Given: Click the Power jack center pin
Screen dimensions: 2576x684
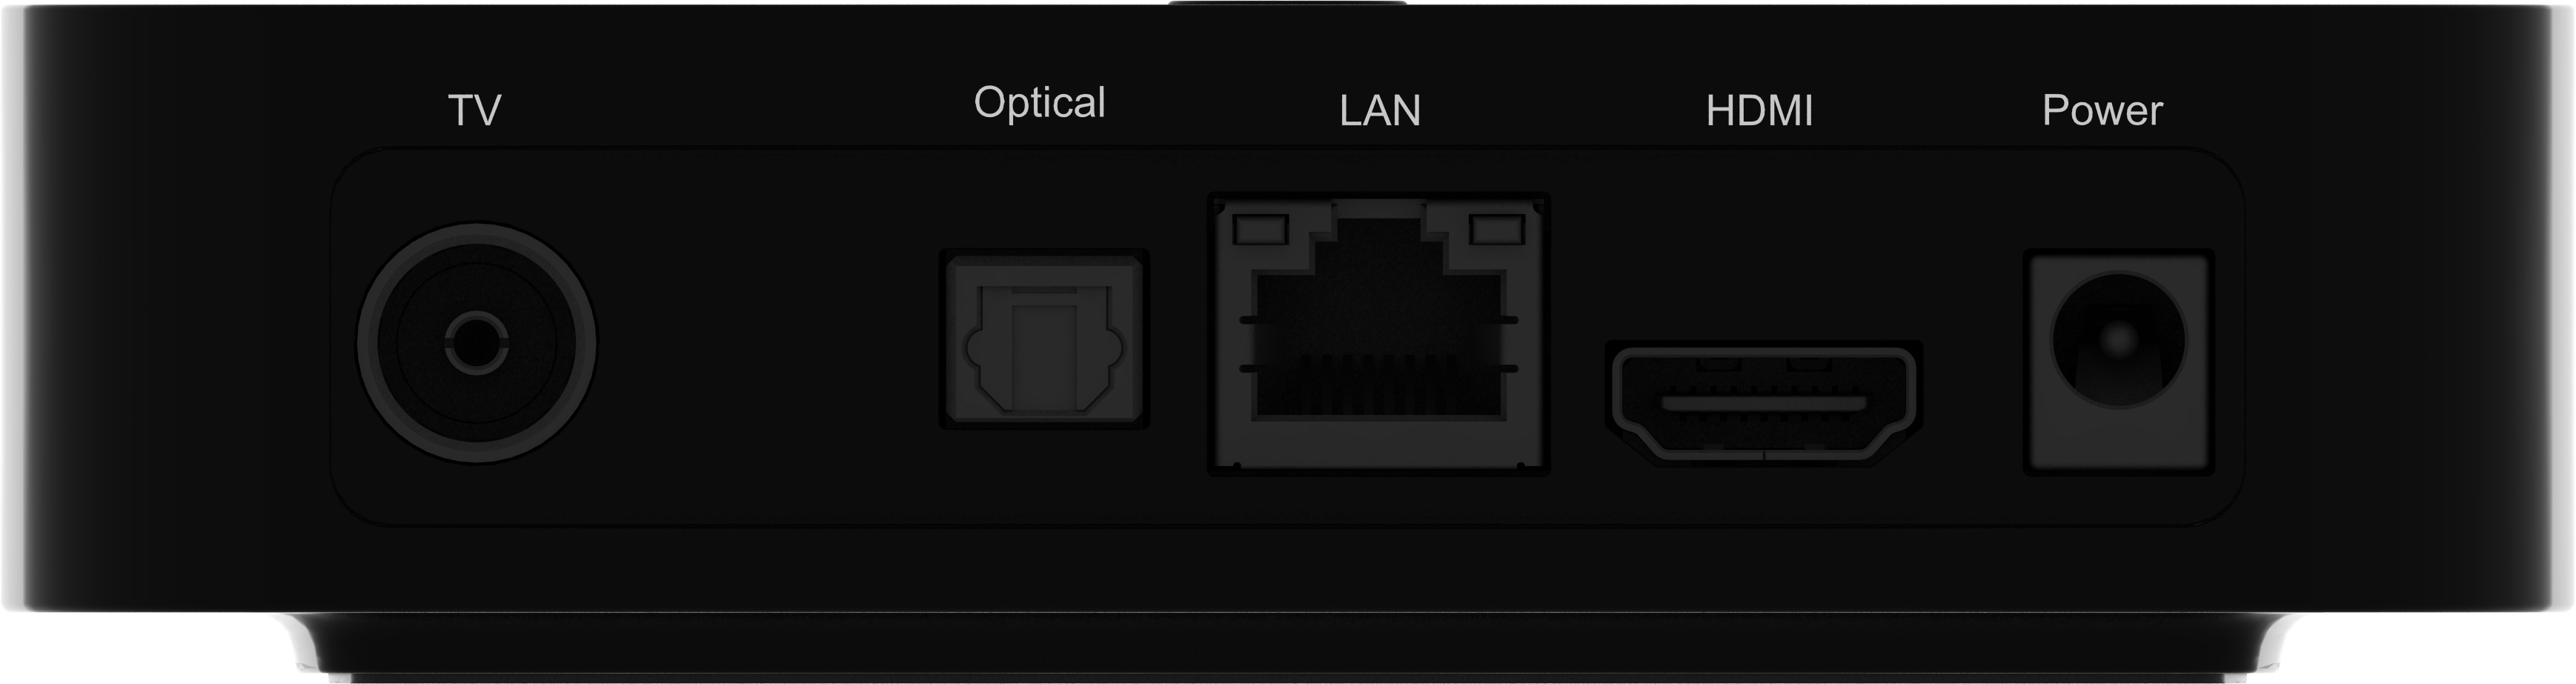Looking at the screenshot, I should [x=2118, y=341].
